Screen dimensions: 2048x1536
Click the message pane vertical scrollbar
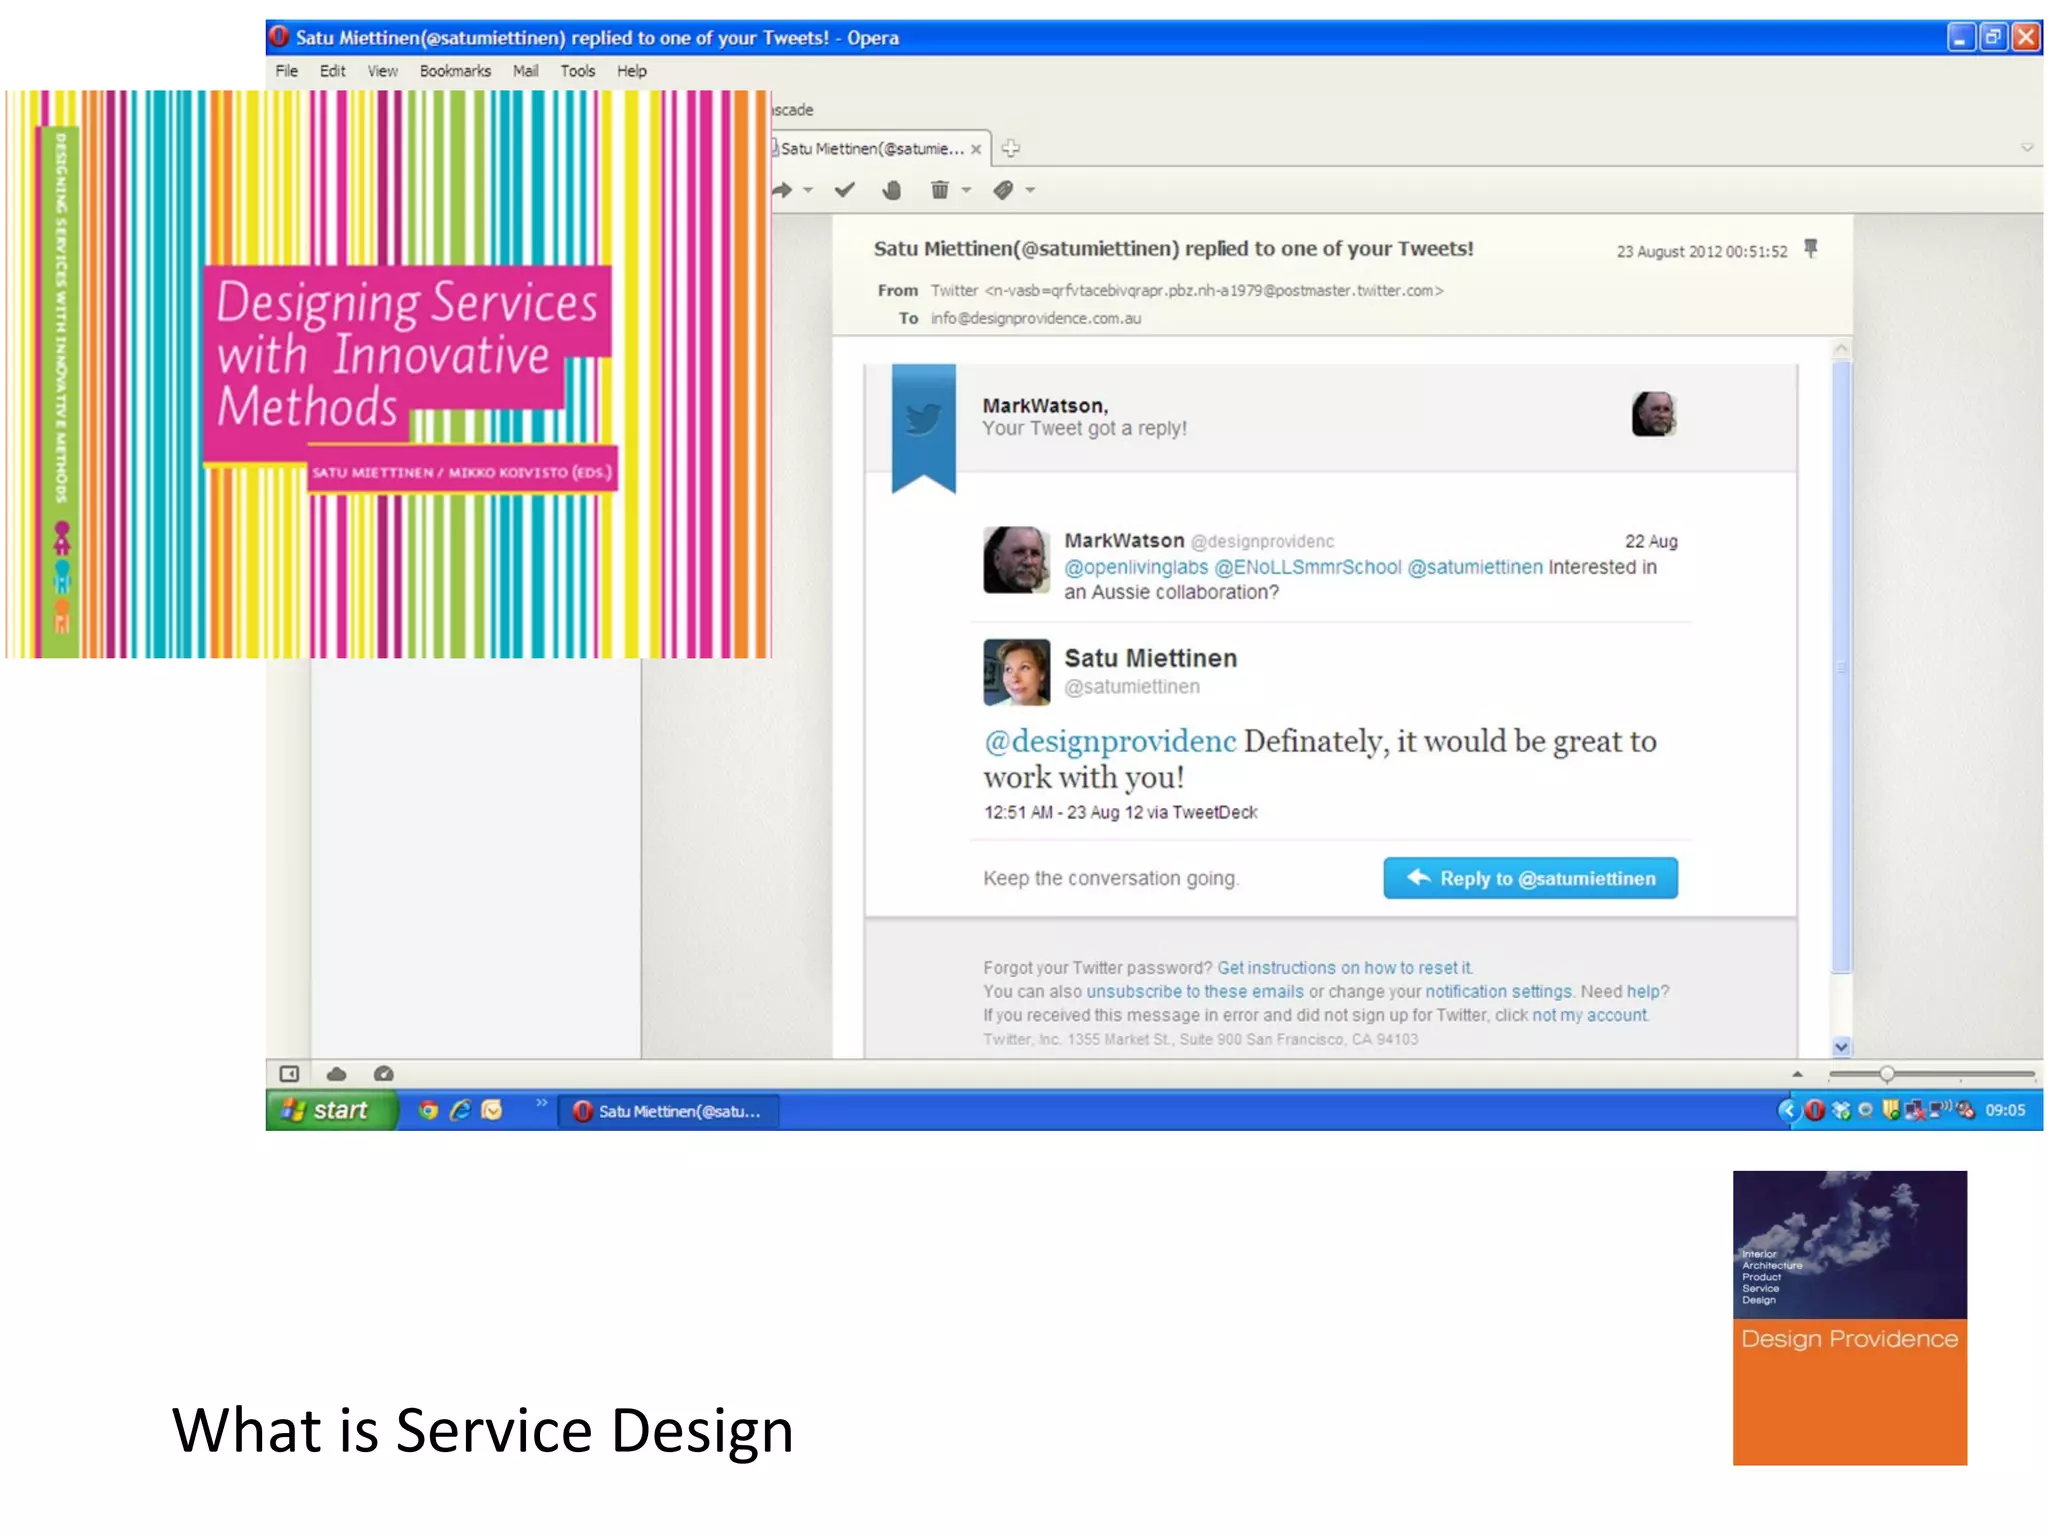[1841, 665]
